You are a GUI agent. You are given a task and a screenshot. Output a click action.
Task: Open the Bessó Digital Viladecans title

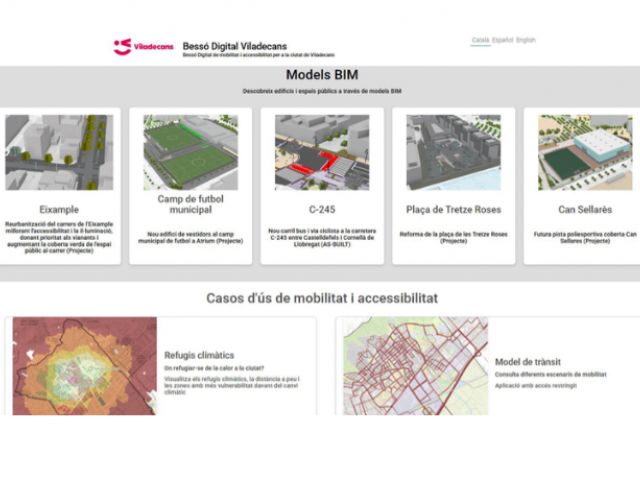tap(235, 46)
